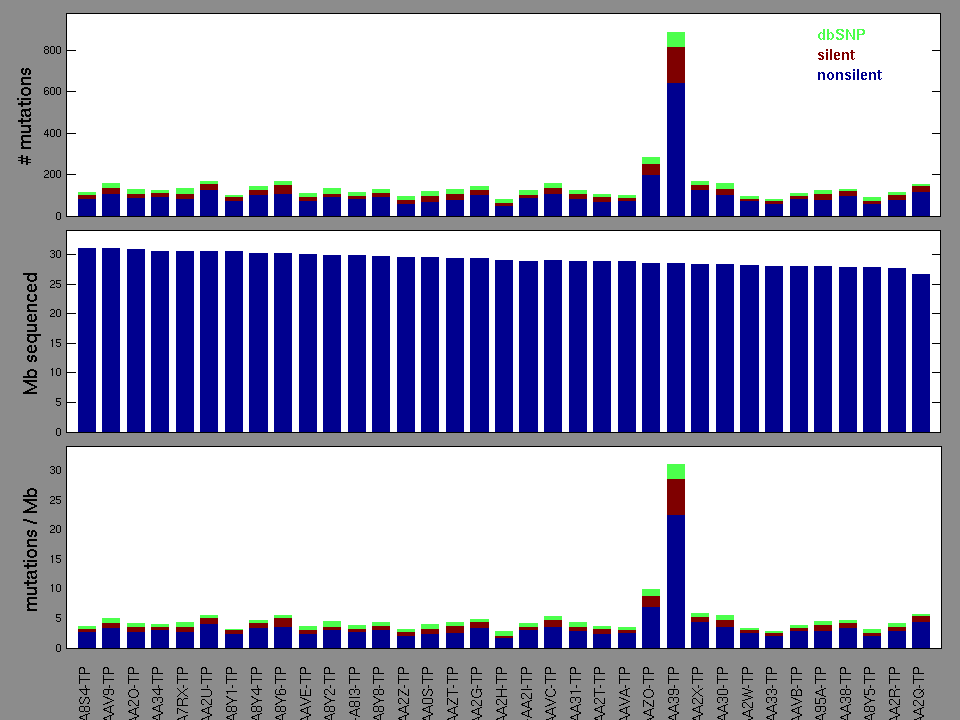Click the '# mutations' y-axis title
960x720 pixels.
27,117
